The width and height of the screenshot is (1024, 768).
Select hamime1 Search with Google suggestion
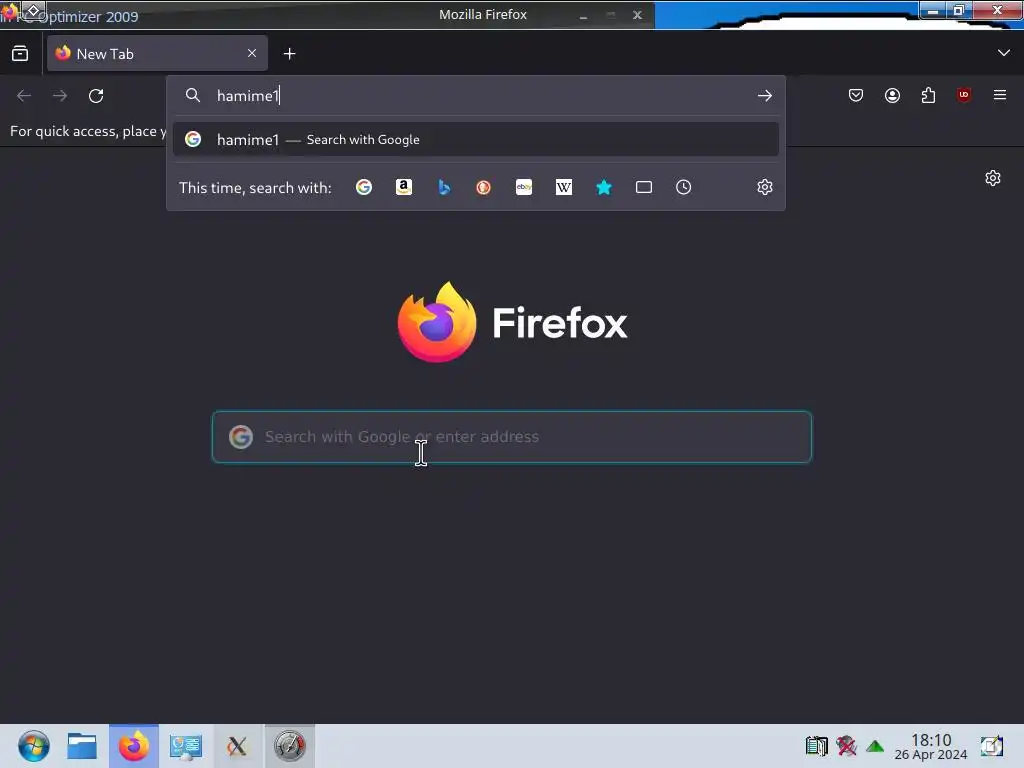(475, 140)
